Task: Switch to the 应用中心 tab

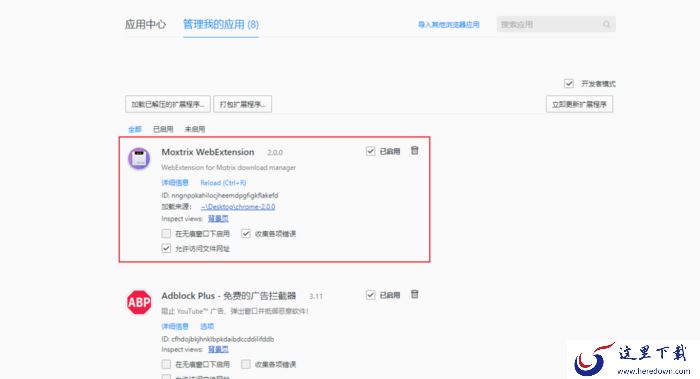Action: click(x=145, y=25)
